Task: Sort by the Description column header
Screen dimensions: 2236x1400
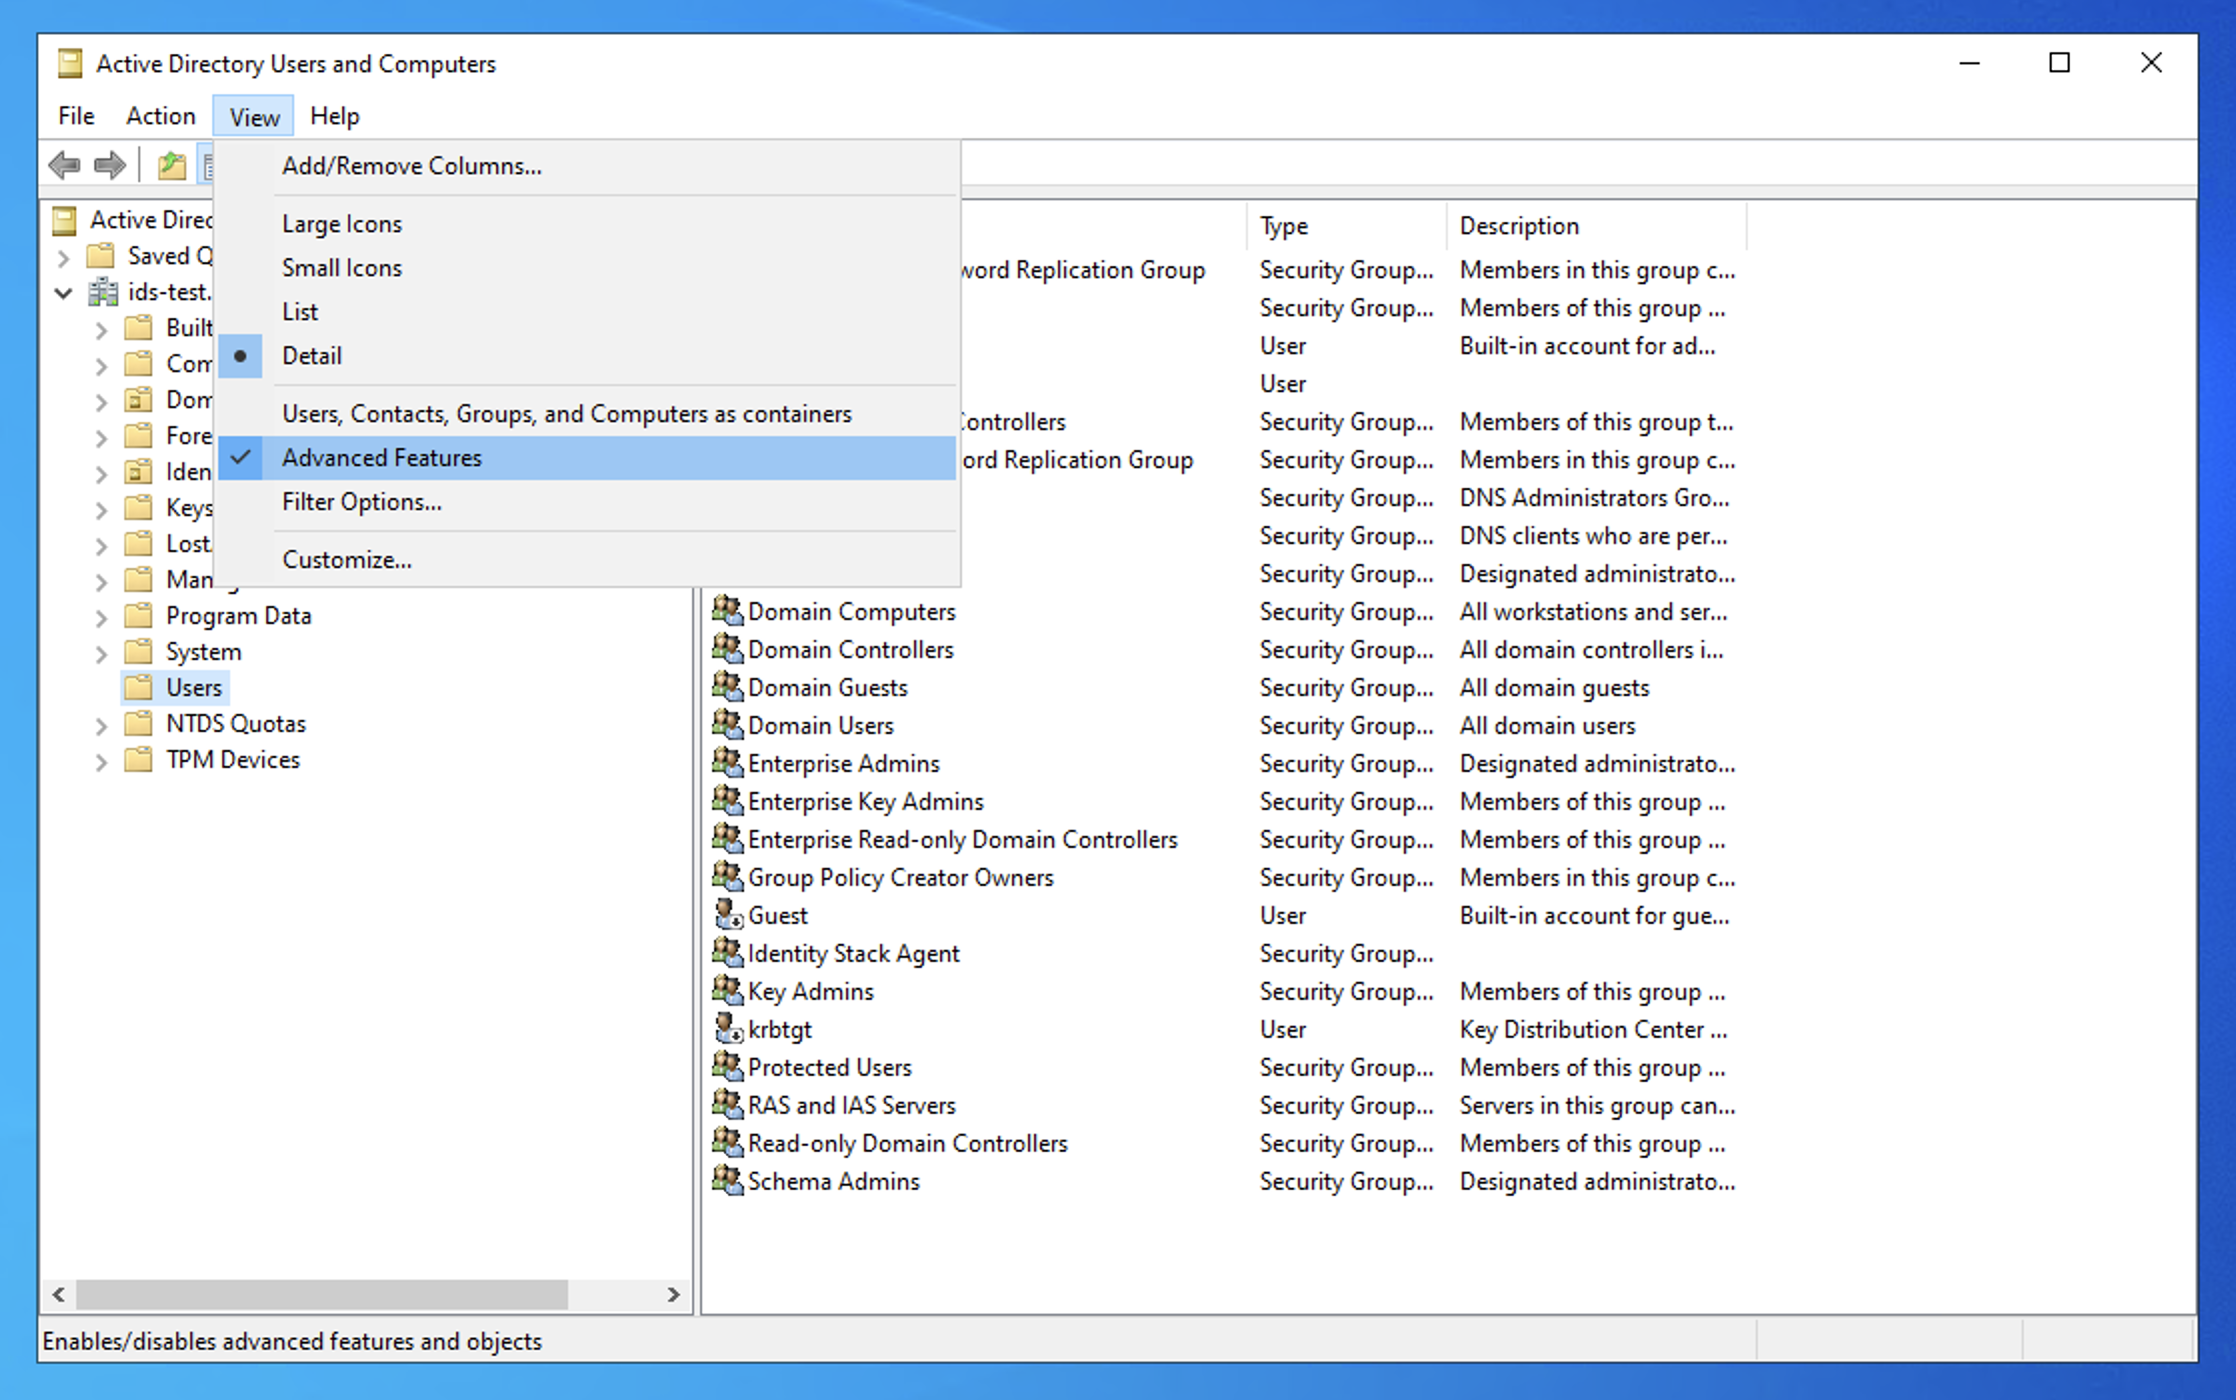Action: click(1596, 226)
